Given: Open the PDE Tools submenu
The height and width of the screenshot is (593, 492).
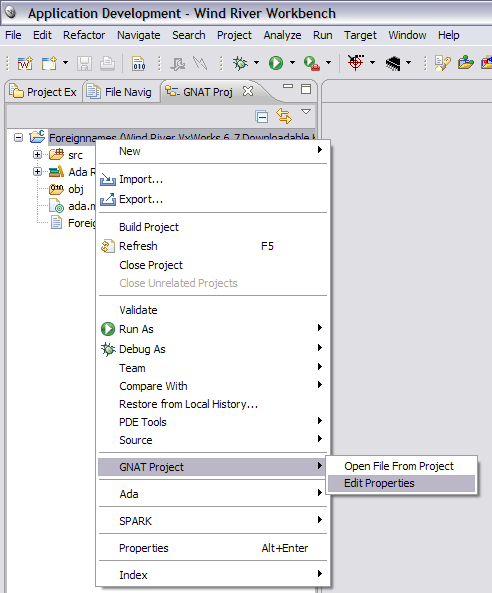Looking at the screenshot, I should (x=213, y=422).
